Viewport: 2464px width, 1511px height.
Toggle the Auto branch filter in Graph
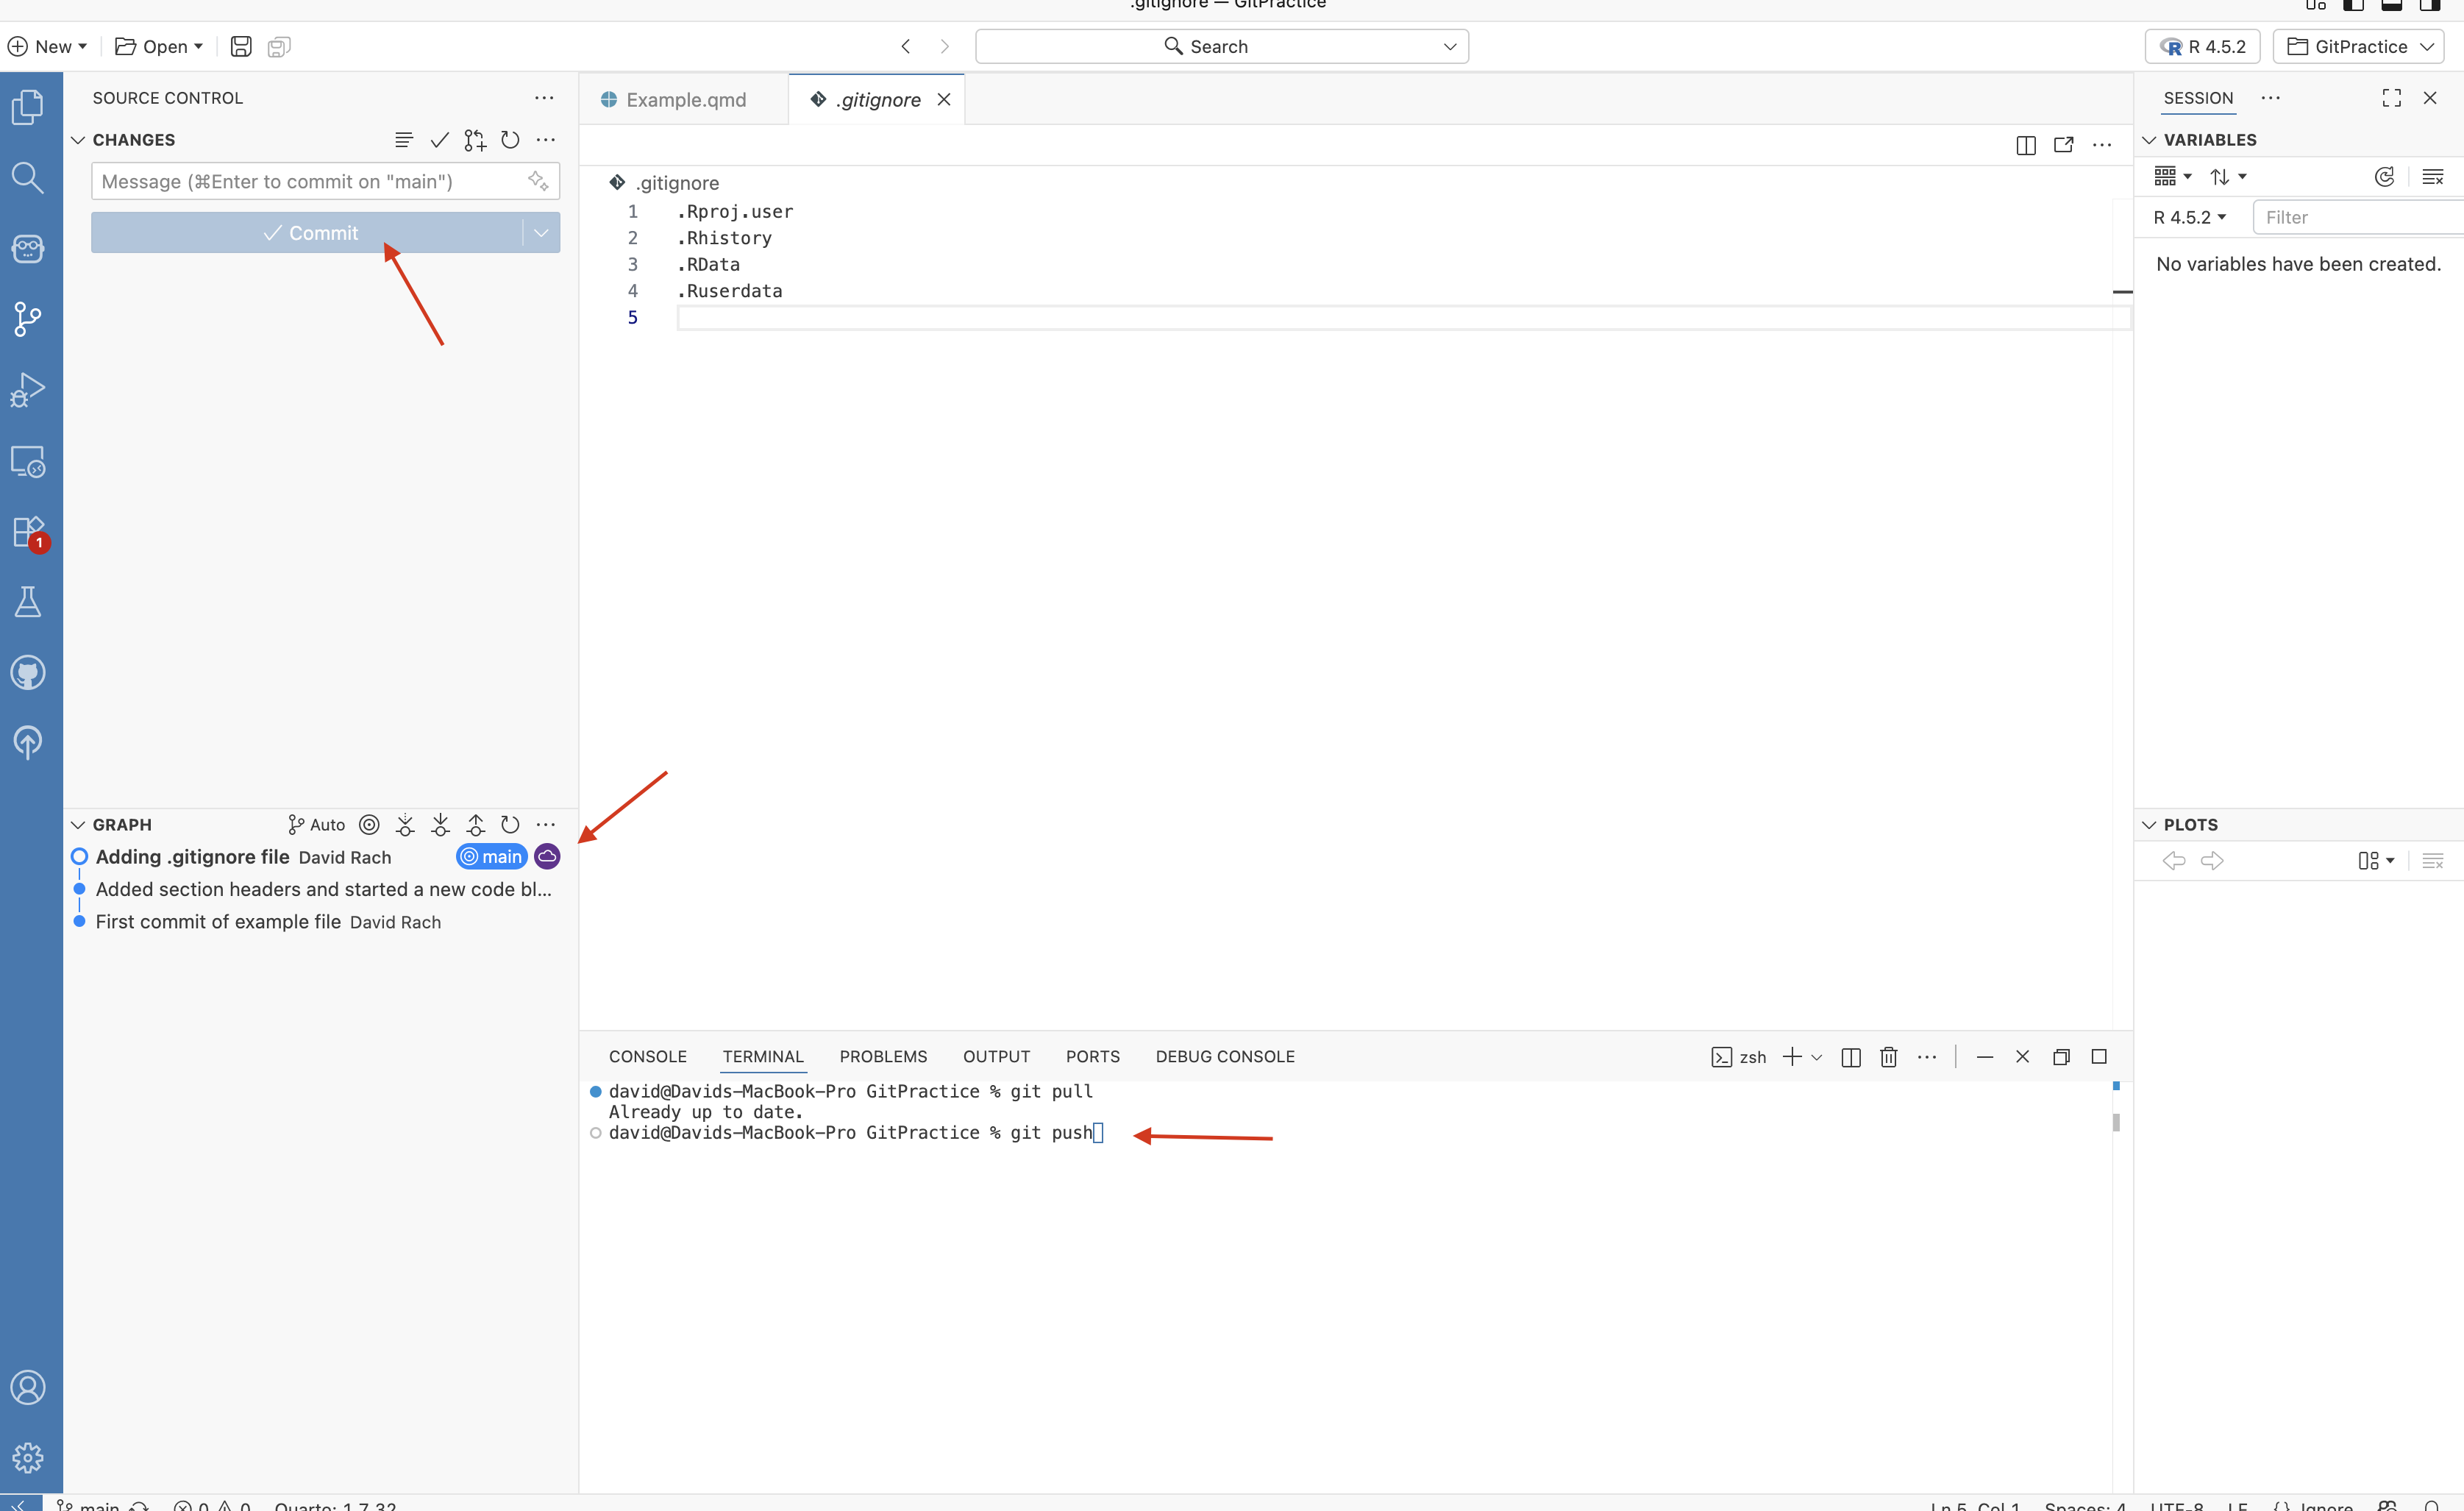click(x=316, y=825)
